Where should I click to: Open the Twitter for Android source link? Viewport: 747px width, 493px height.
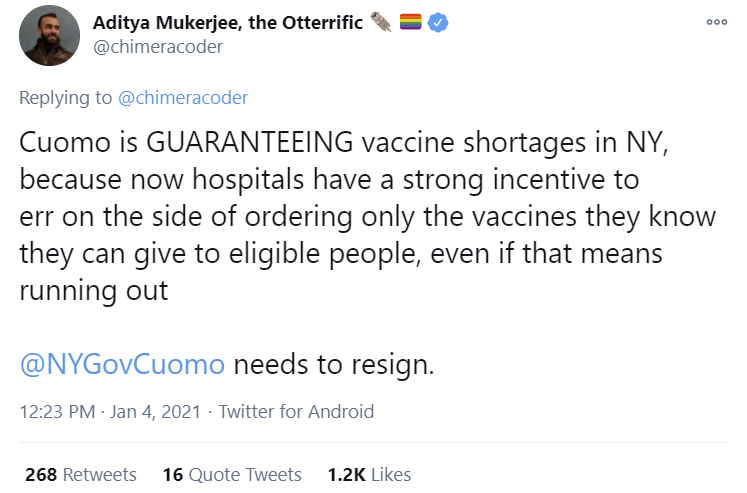pos(296,411)
